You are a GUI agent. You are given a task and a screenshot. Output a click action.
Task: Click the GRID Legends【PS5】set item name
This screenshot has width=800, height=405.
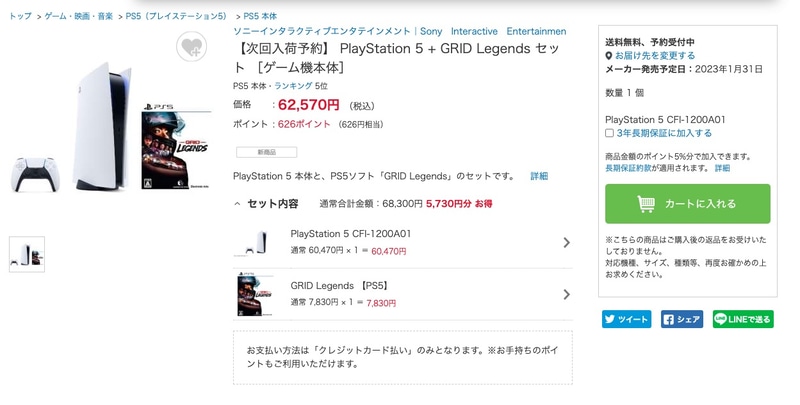[340, 286]
